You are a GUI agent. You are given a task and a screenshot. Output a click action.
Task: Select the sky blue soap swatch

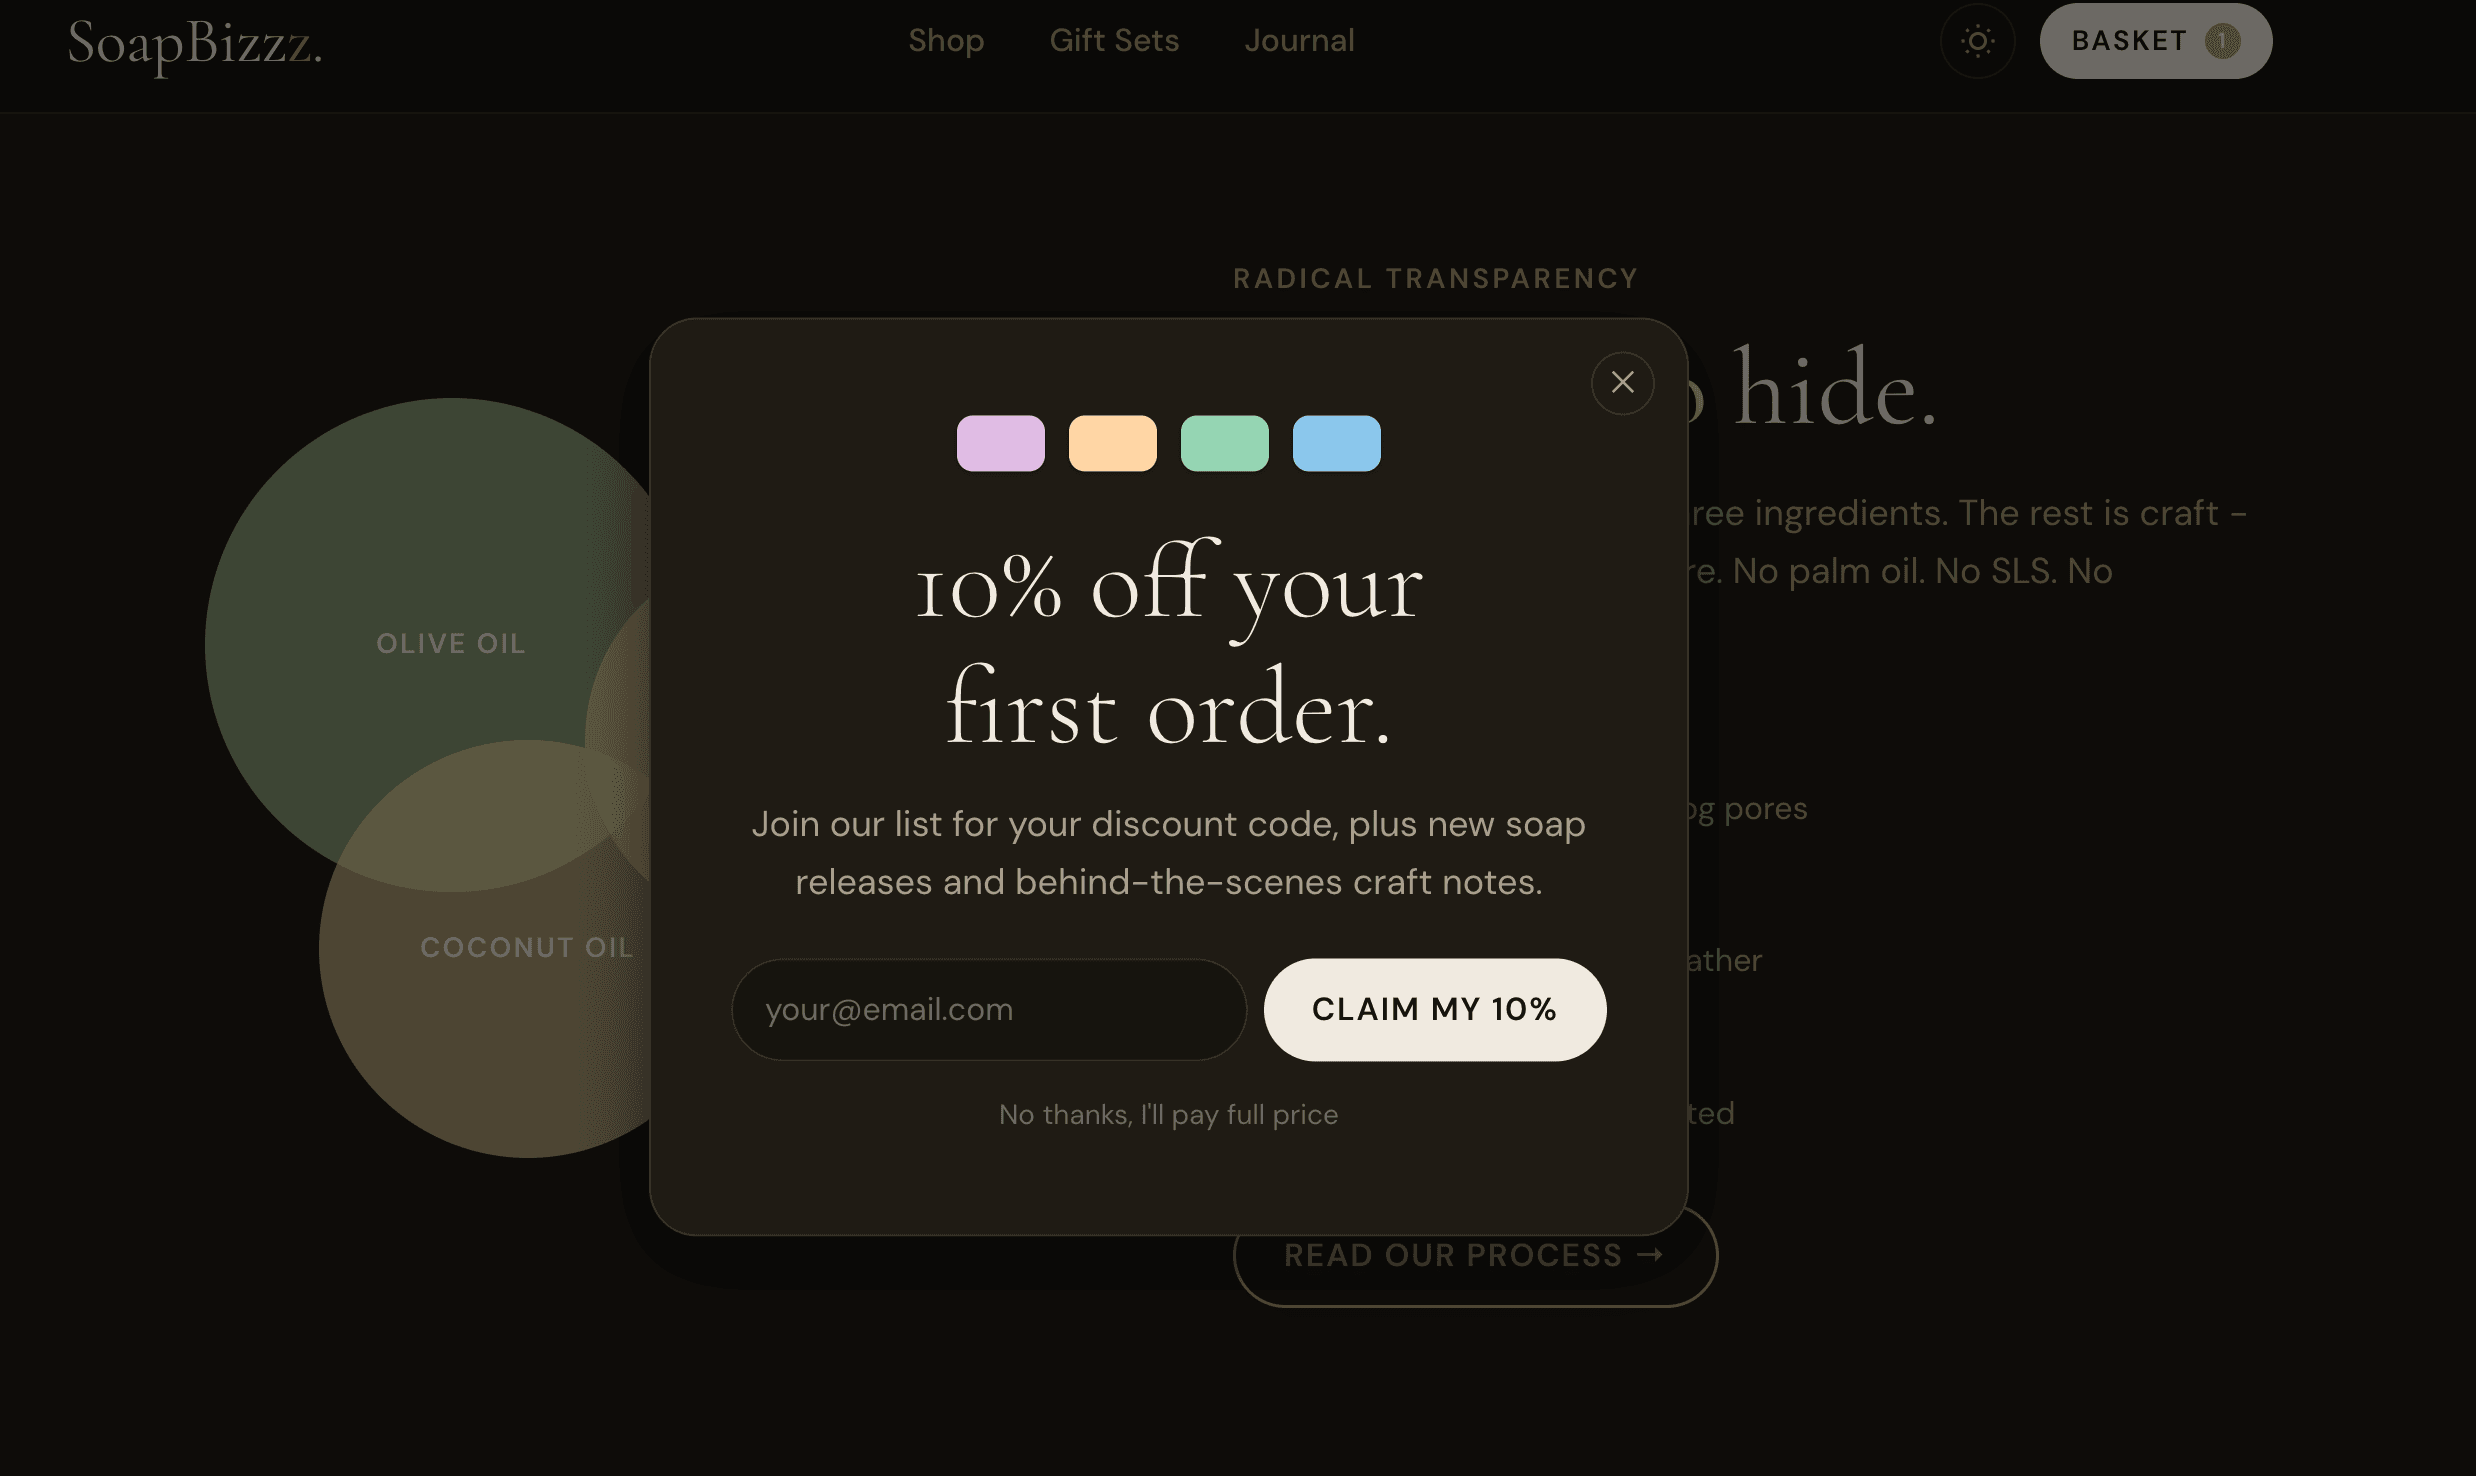[x=1336, y=443]
